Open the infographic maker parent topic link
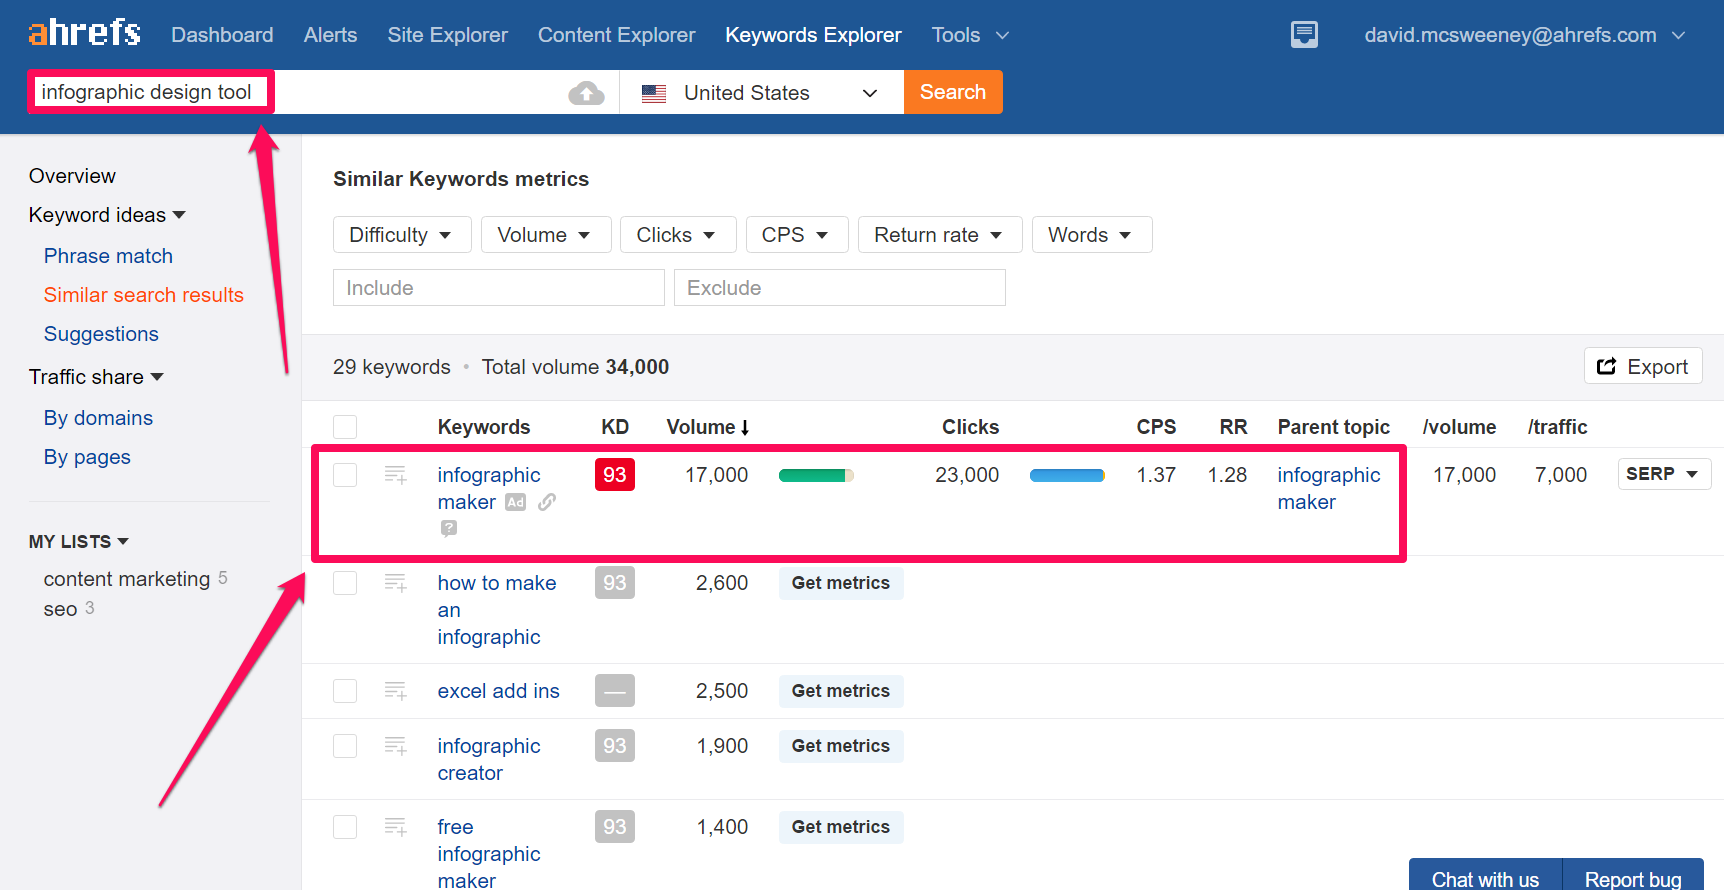Image resolution: width=1724 pixels, height=890 pixels. (x=1328, y=489)
